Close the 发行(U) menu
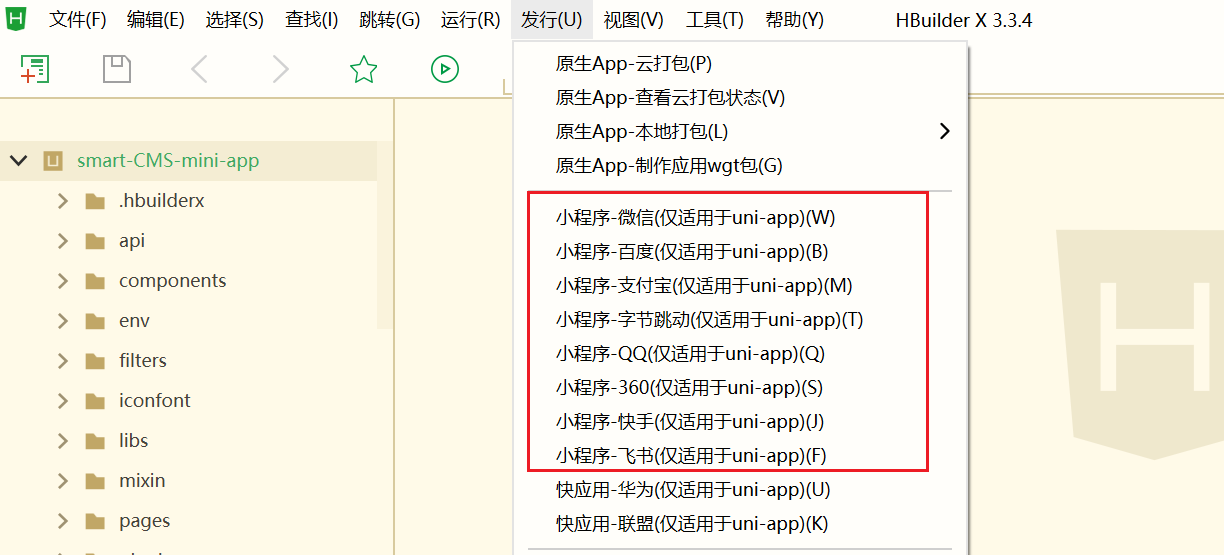Screen dimensions: 1224x555 [552, 20]
